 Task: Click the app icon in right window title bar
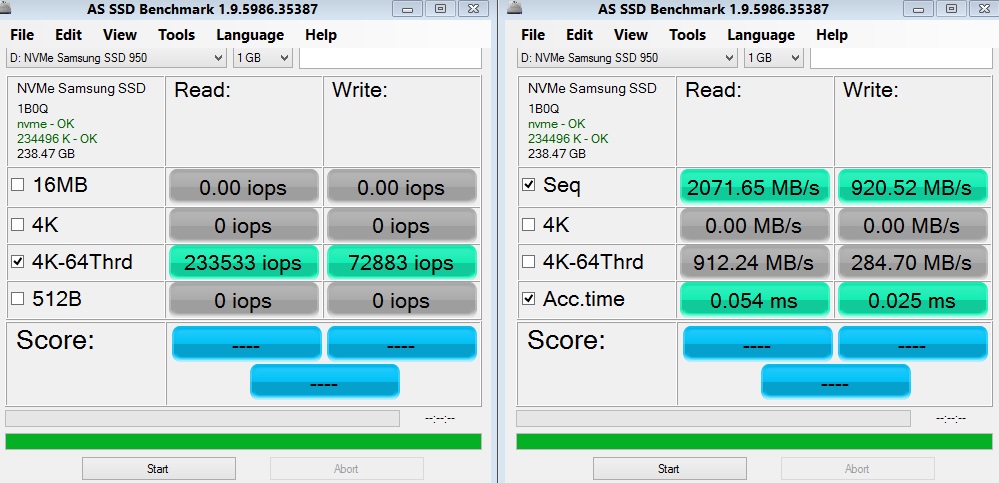tap(515, 7)
